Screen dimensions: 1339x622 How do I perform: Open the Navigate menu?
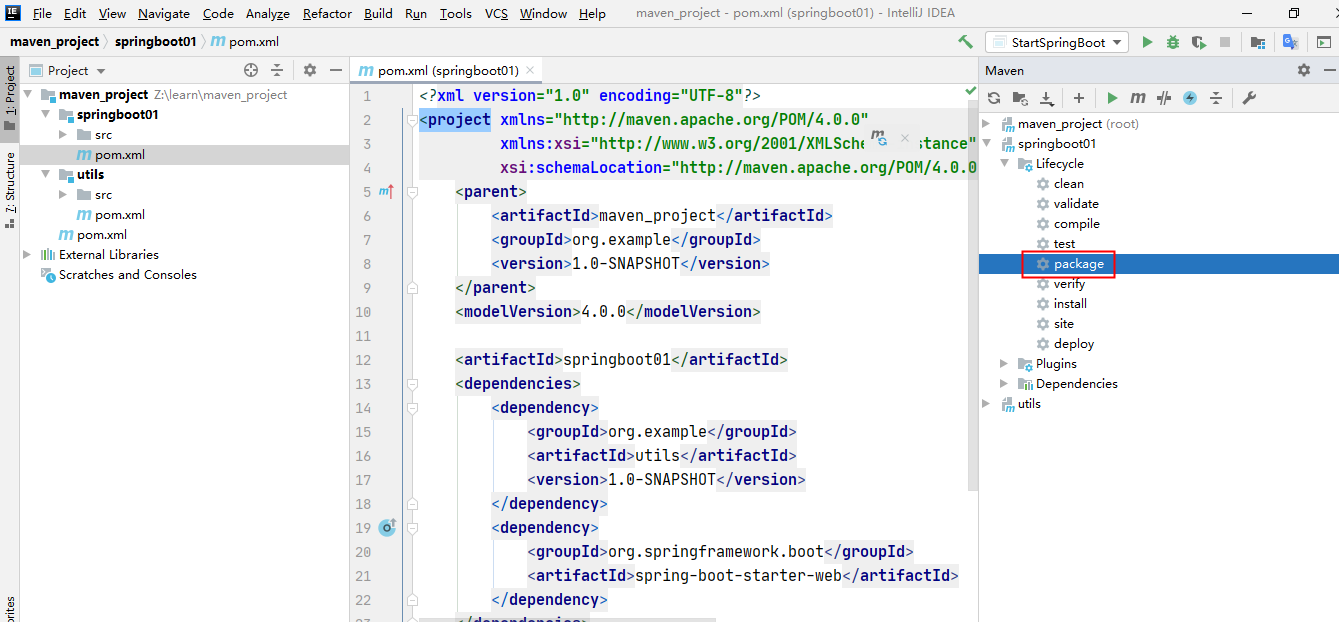[x=164, y=13]
